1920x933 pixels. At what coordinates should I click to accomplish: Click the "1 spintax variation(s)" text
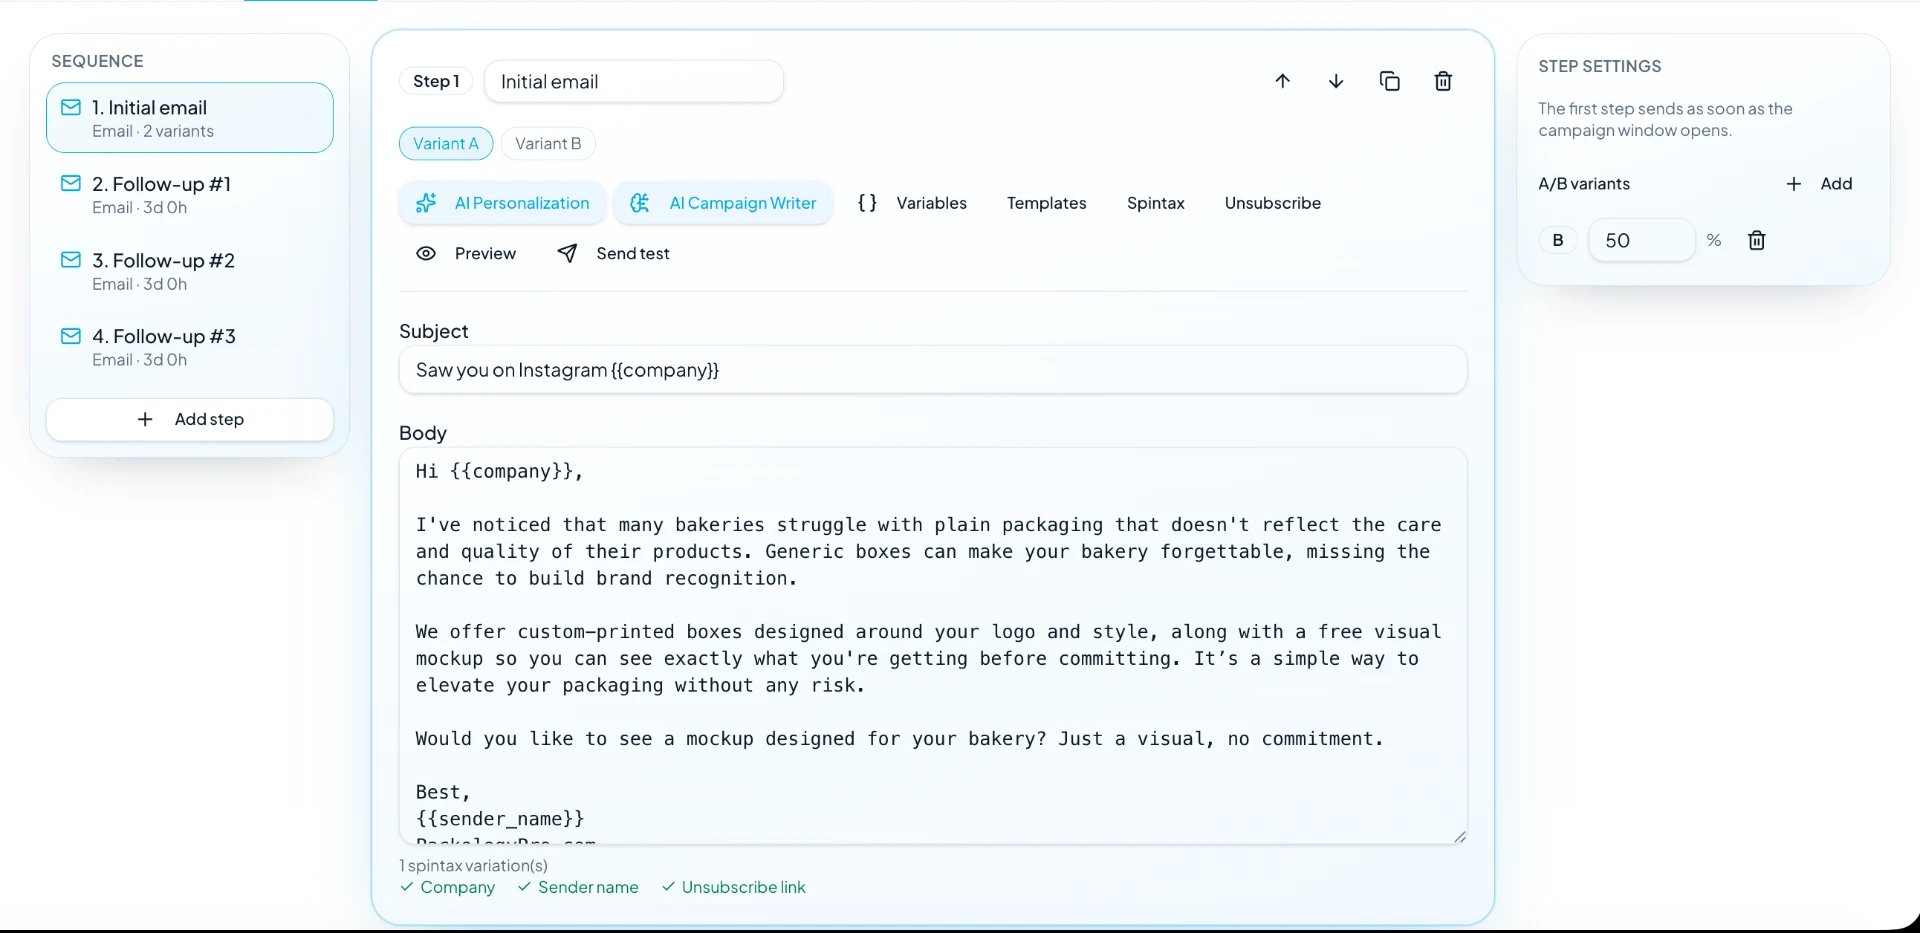point(474,866)
